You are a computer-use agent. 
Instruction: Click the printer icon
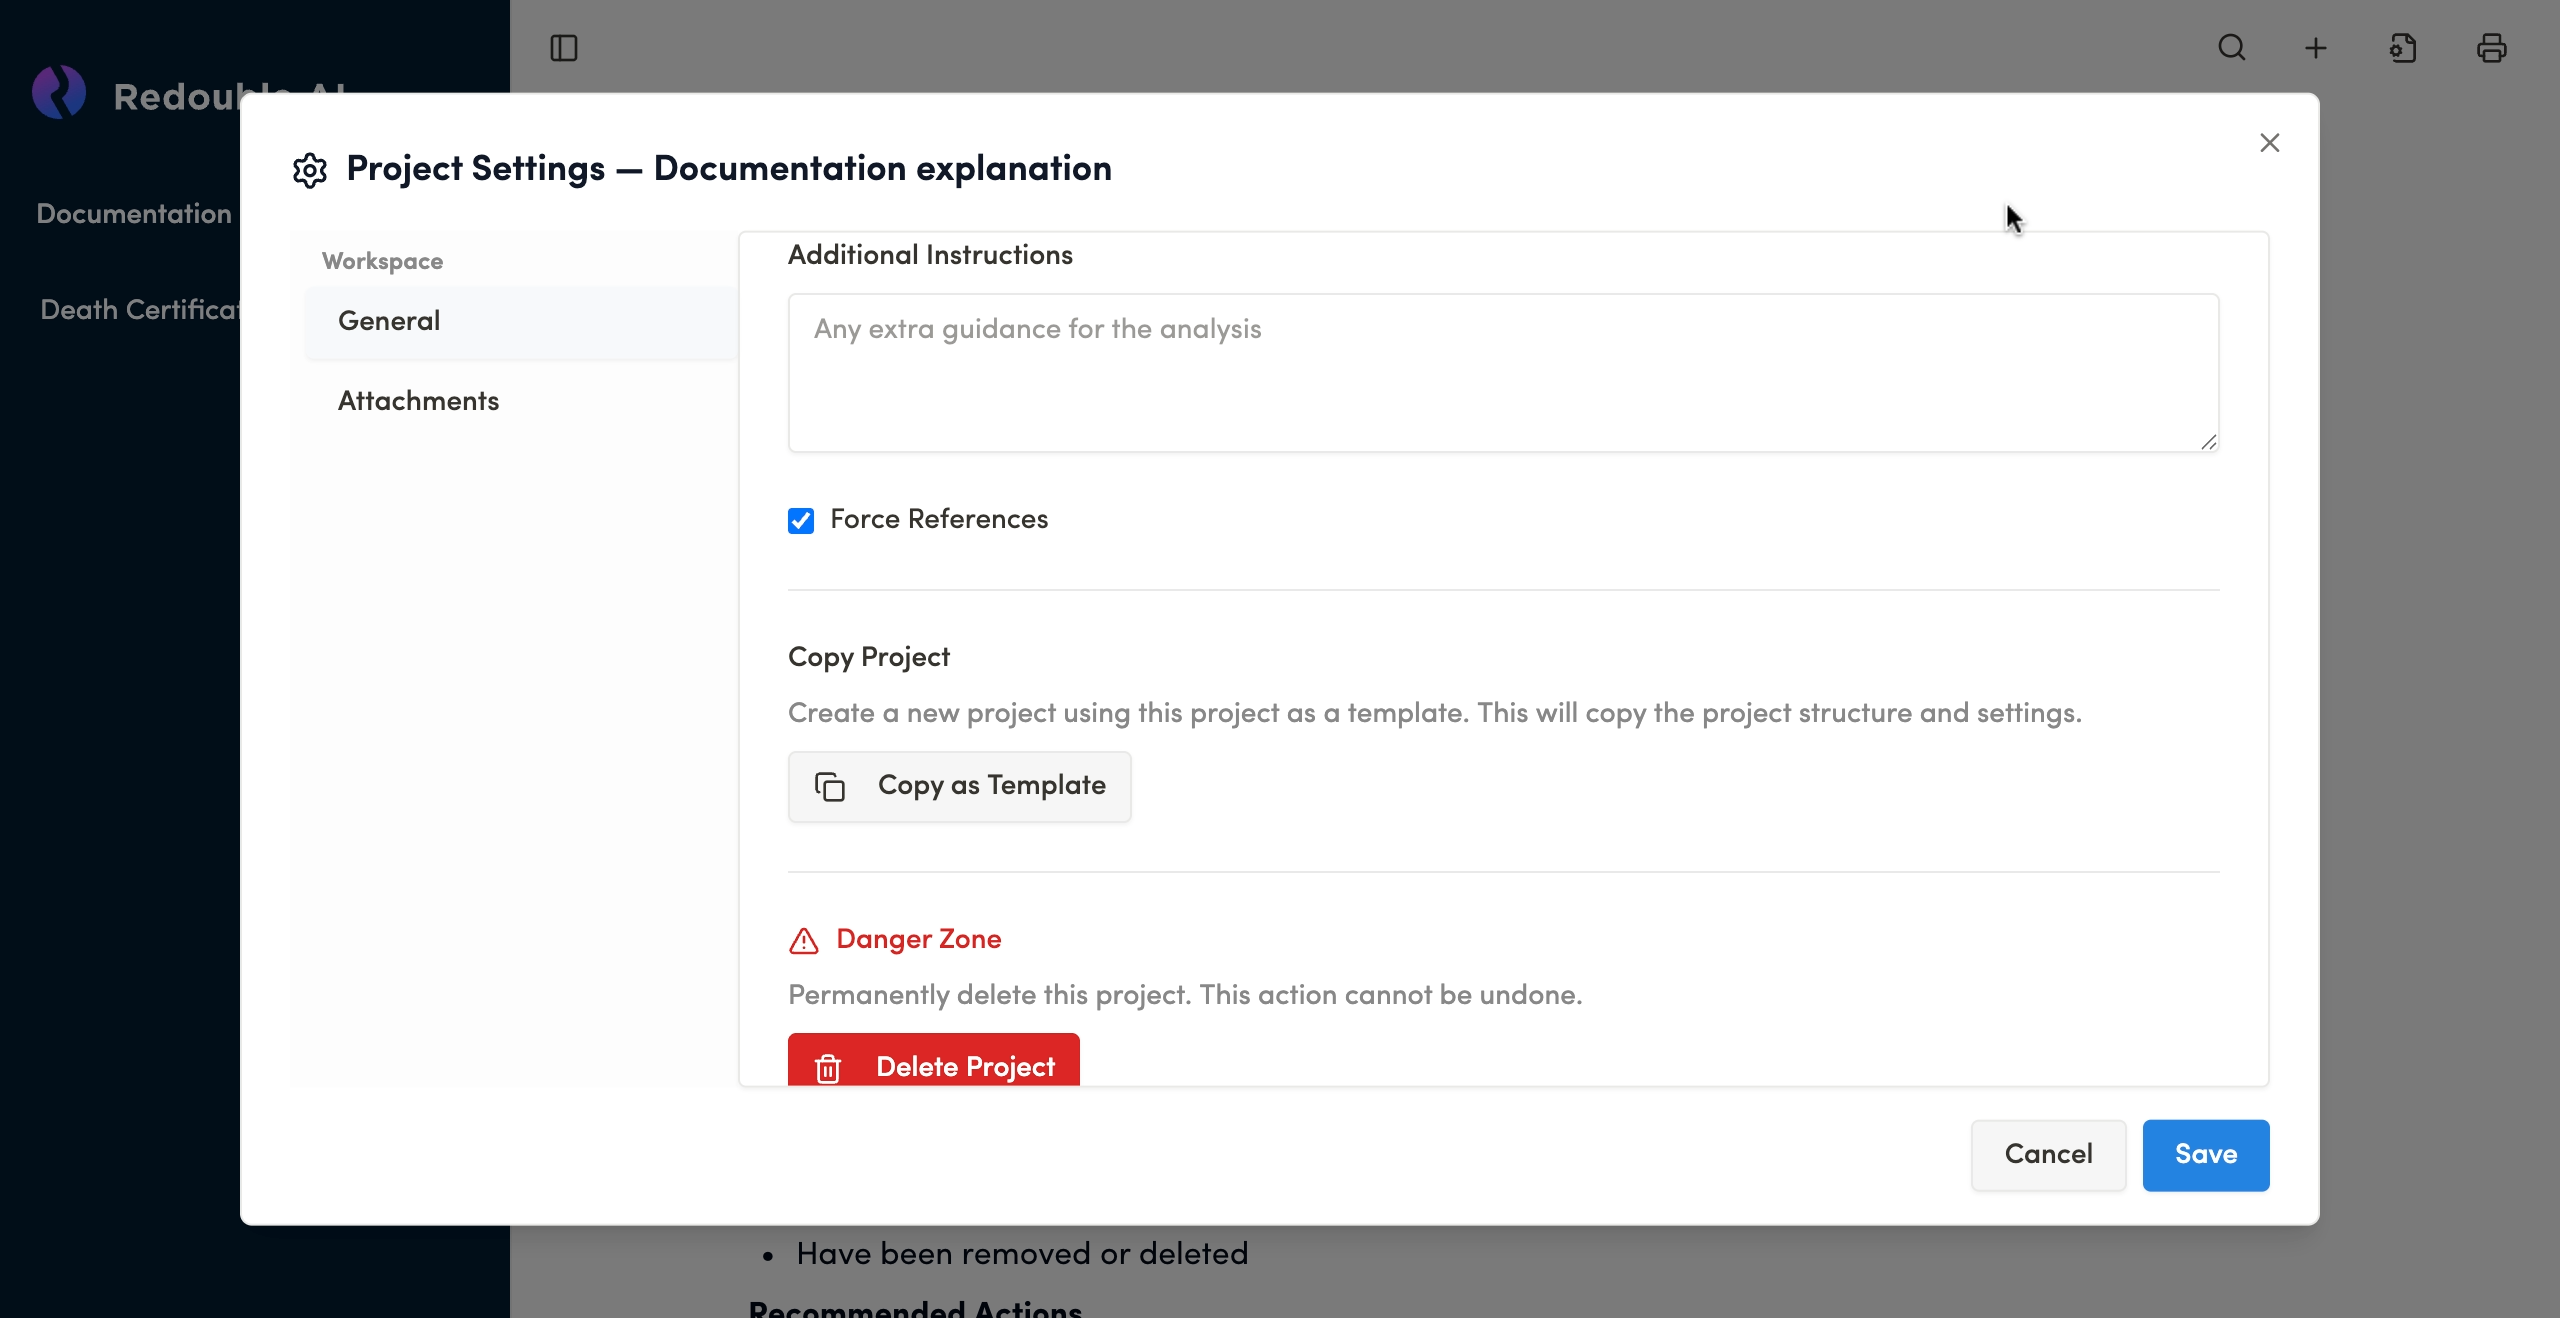[2491, 48]
